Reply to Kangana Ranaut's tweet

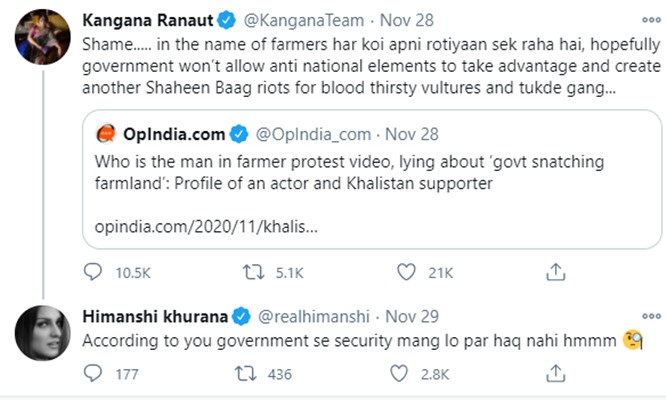point(92,271)
